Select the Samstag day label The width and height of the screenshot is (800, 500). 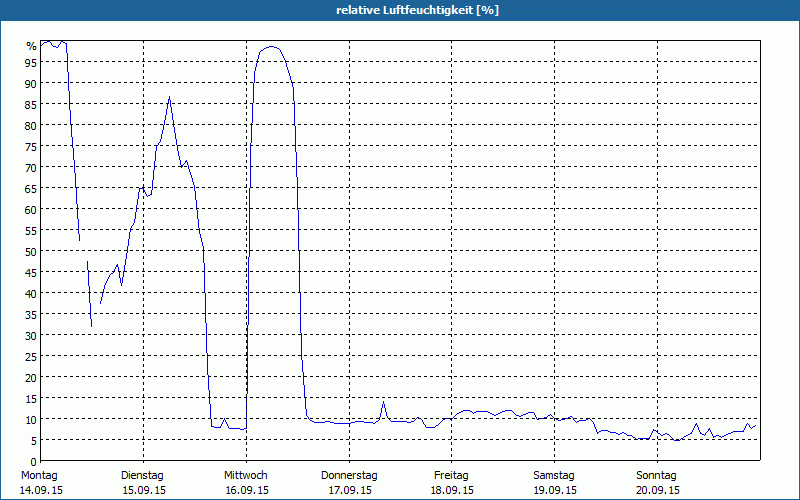554,476
